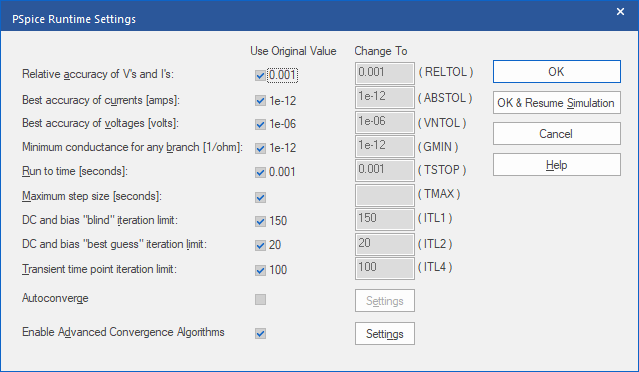This screenshot has height=372, width=639.
Task: Click the 'Use Original Value' column header
Action: coord(293,51)
